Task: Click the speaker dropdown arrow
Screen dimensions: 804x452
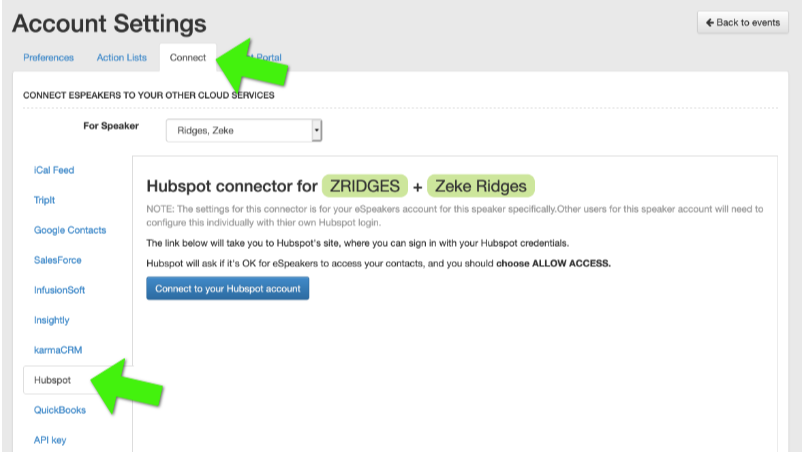Action: click(x=316, y=130)
